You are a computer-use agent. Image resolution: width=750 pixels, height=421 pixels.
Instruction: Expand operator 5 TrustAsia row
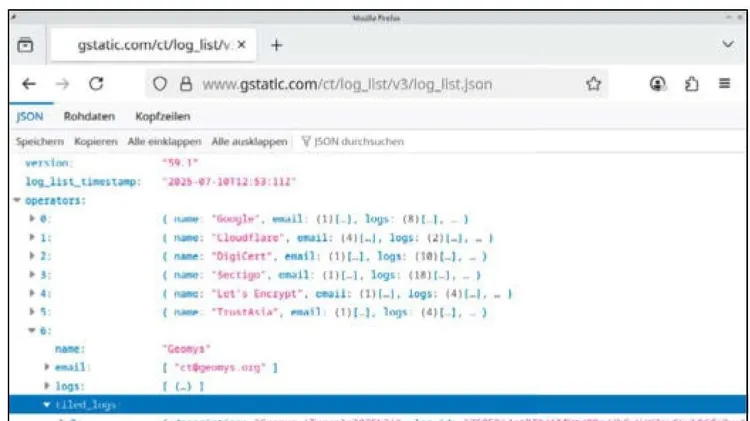32,312
